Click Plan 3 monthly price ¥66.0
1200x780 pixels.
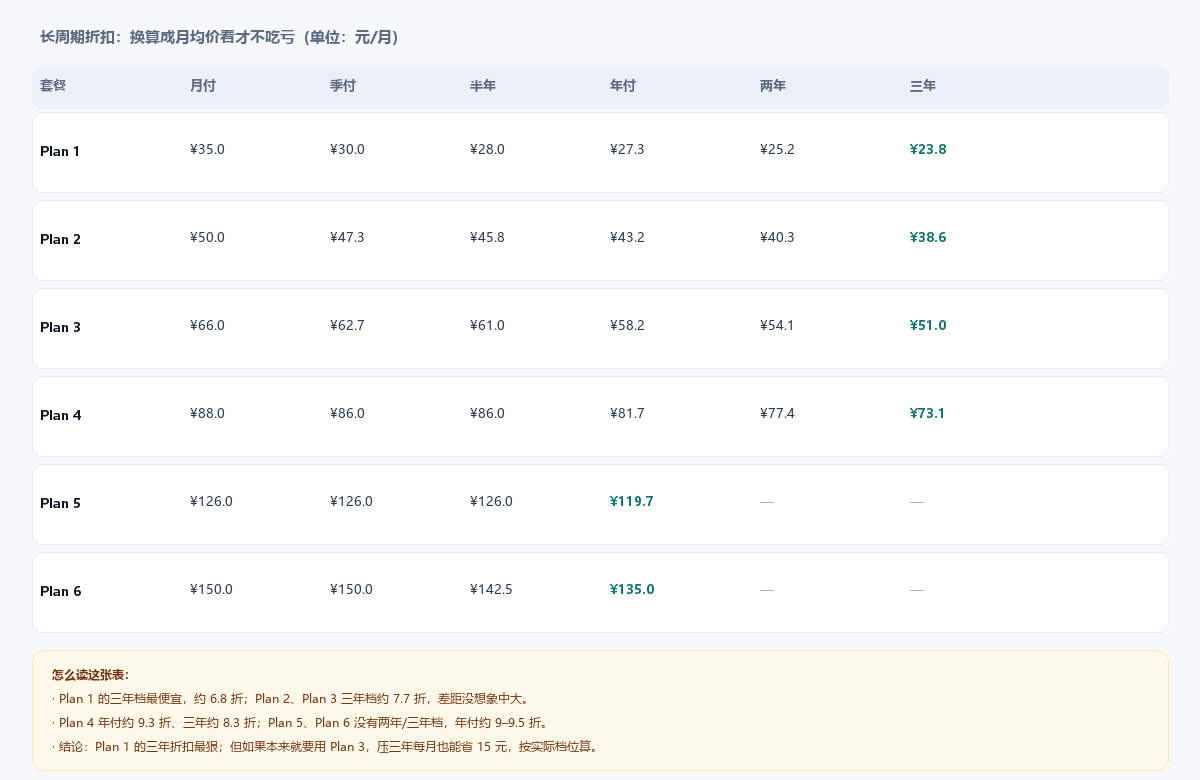[x=207, y=325]
